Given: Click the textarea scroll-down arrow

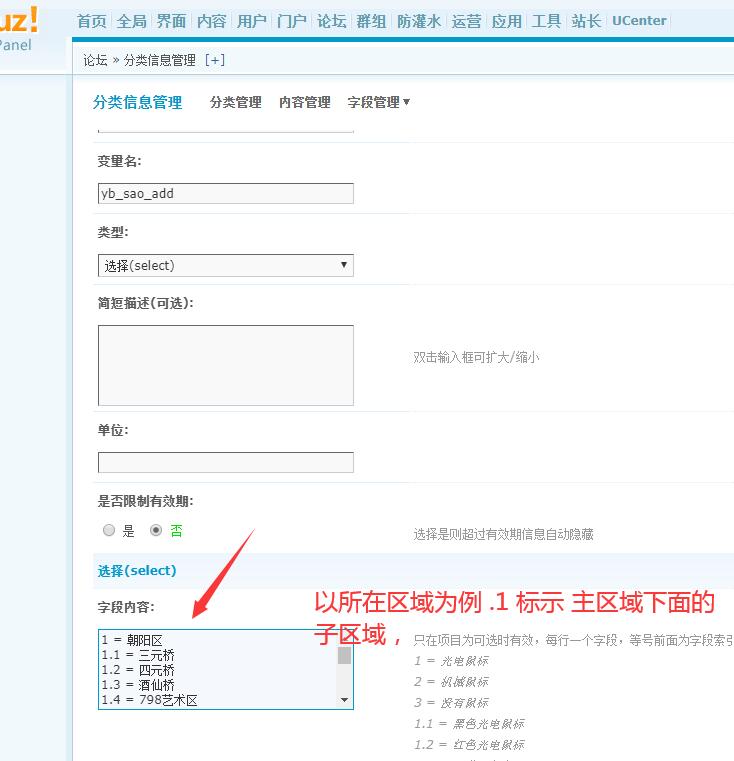Looking at the screenshot, I should click(344, 700).
